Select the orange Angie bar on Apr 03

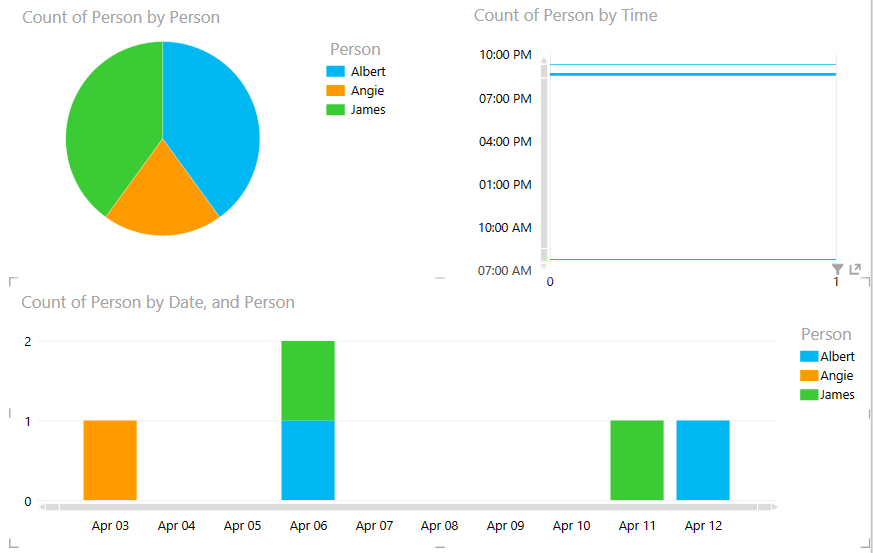click(110, 460)
